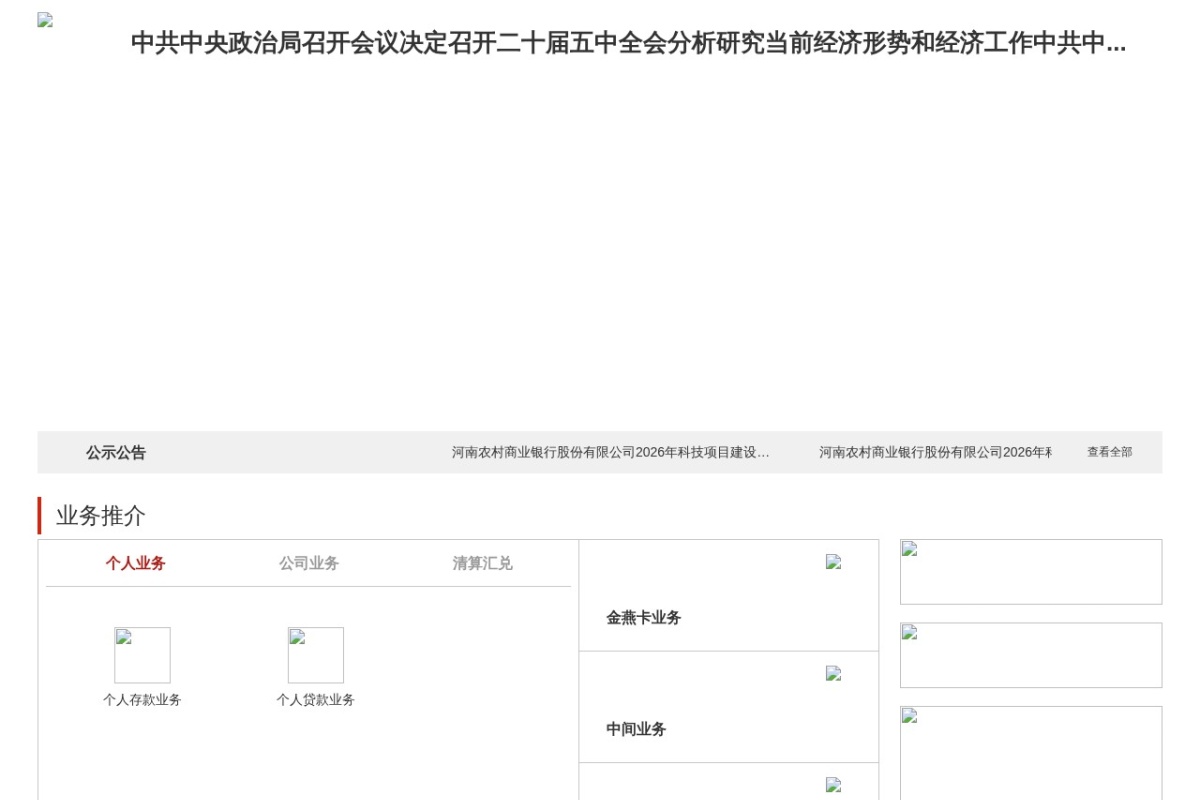This screenshot has width=1200, height=800.
Task: Select the 个人业务 tab
Action: pyautogui.click(x=135, y=563)
